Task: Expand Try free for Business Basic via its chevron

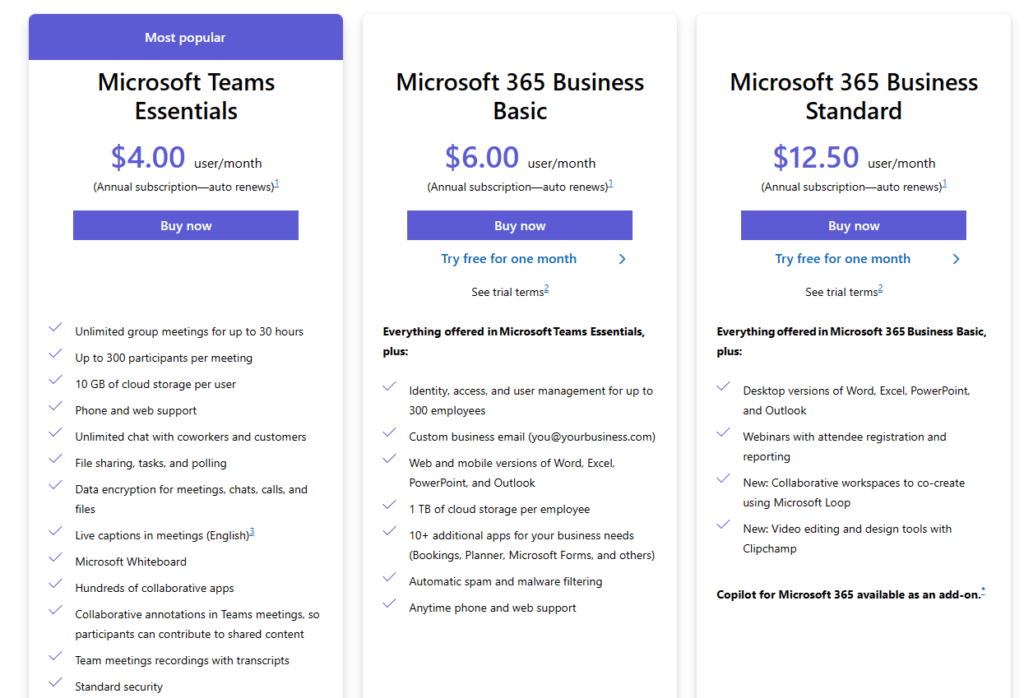Action: coord(622,258)
